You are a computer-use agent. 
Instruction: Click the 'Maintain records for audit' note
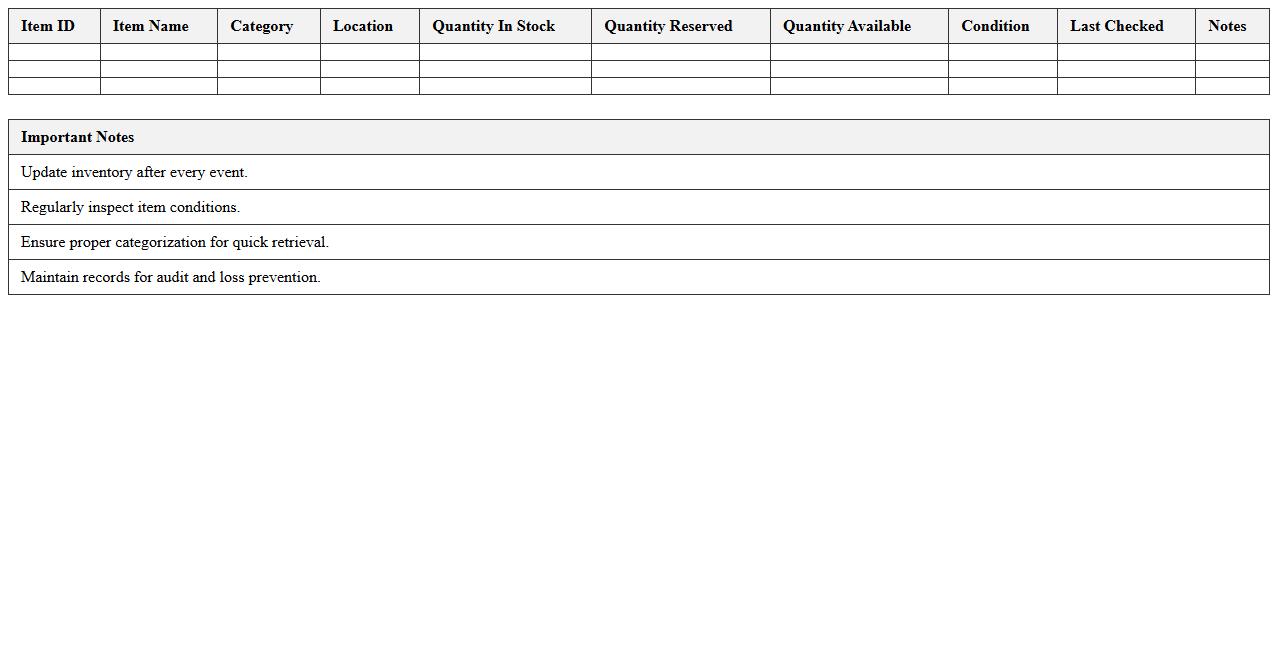171,277
